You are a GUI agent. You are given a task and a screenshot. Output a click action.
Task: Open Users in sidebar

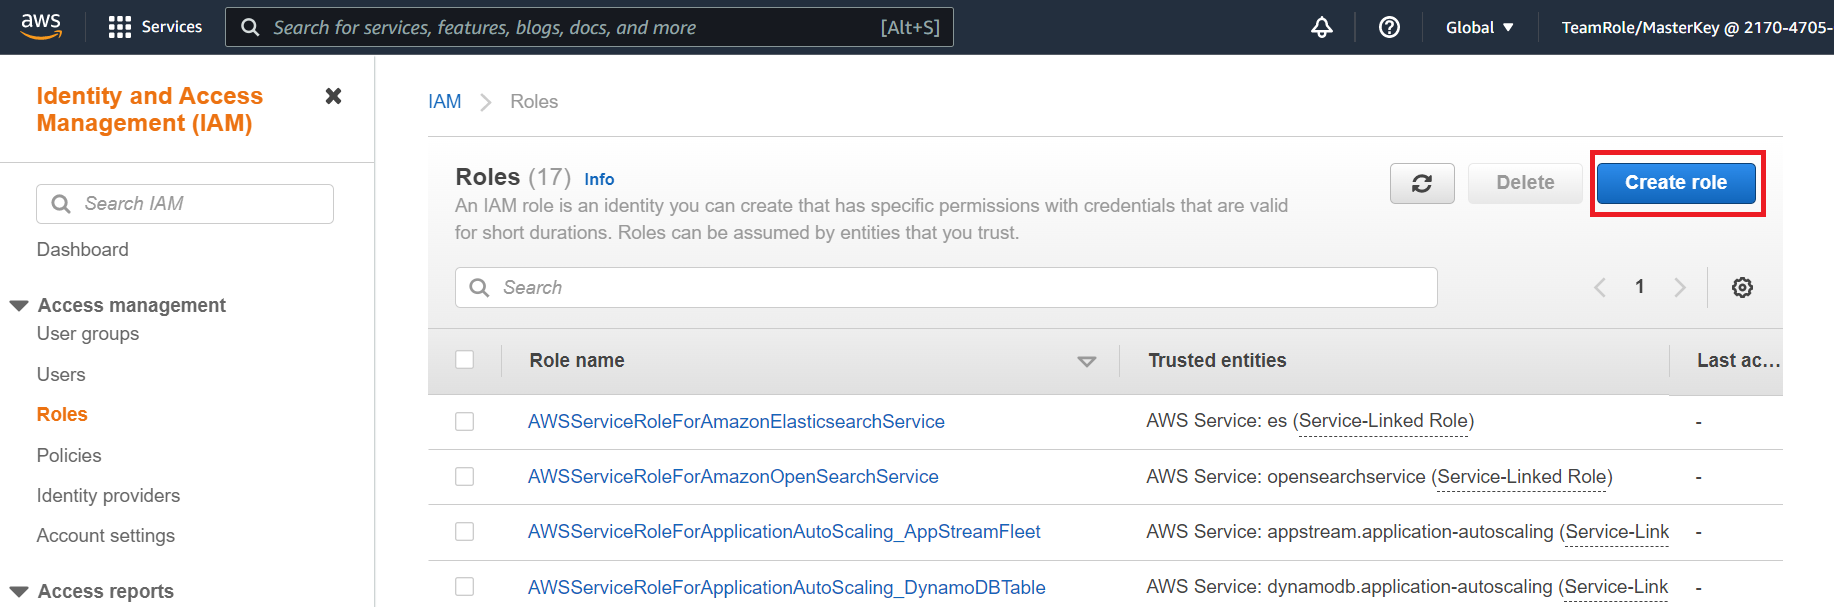pyautogui.click(x=61, y=374)
